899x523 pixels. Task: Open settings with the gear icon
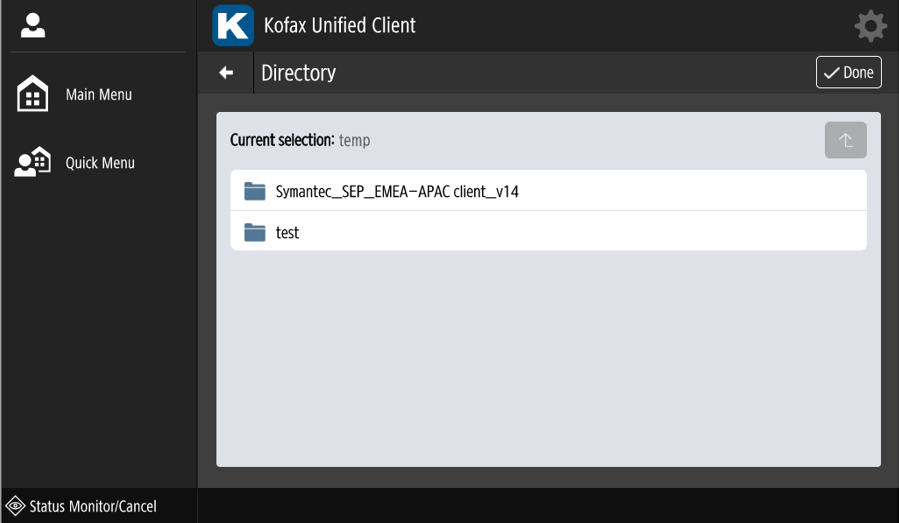pos(871,26)
